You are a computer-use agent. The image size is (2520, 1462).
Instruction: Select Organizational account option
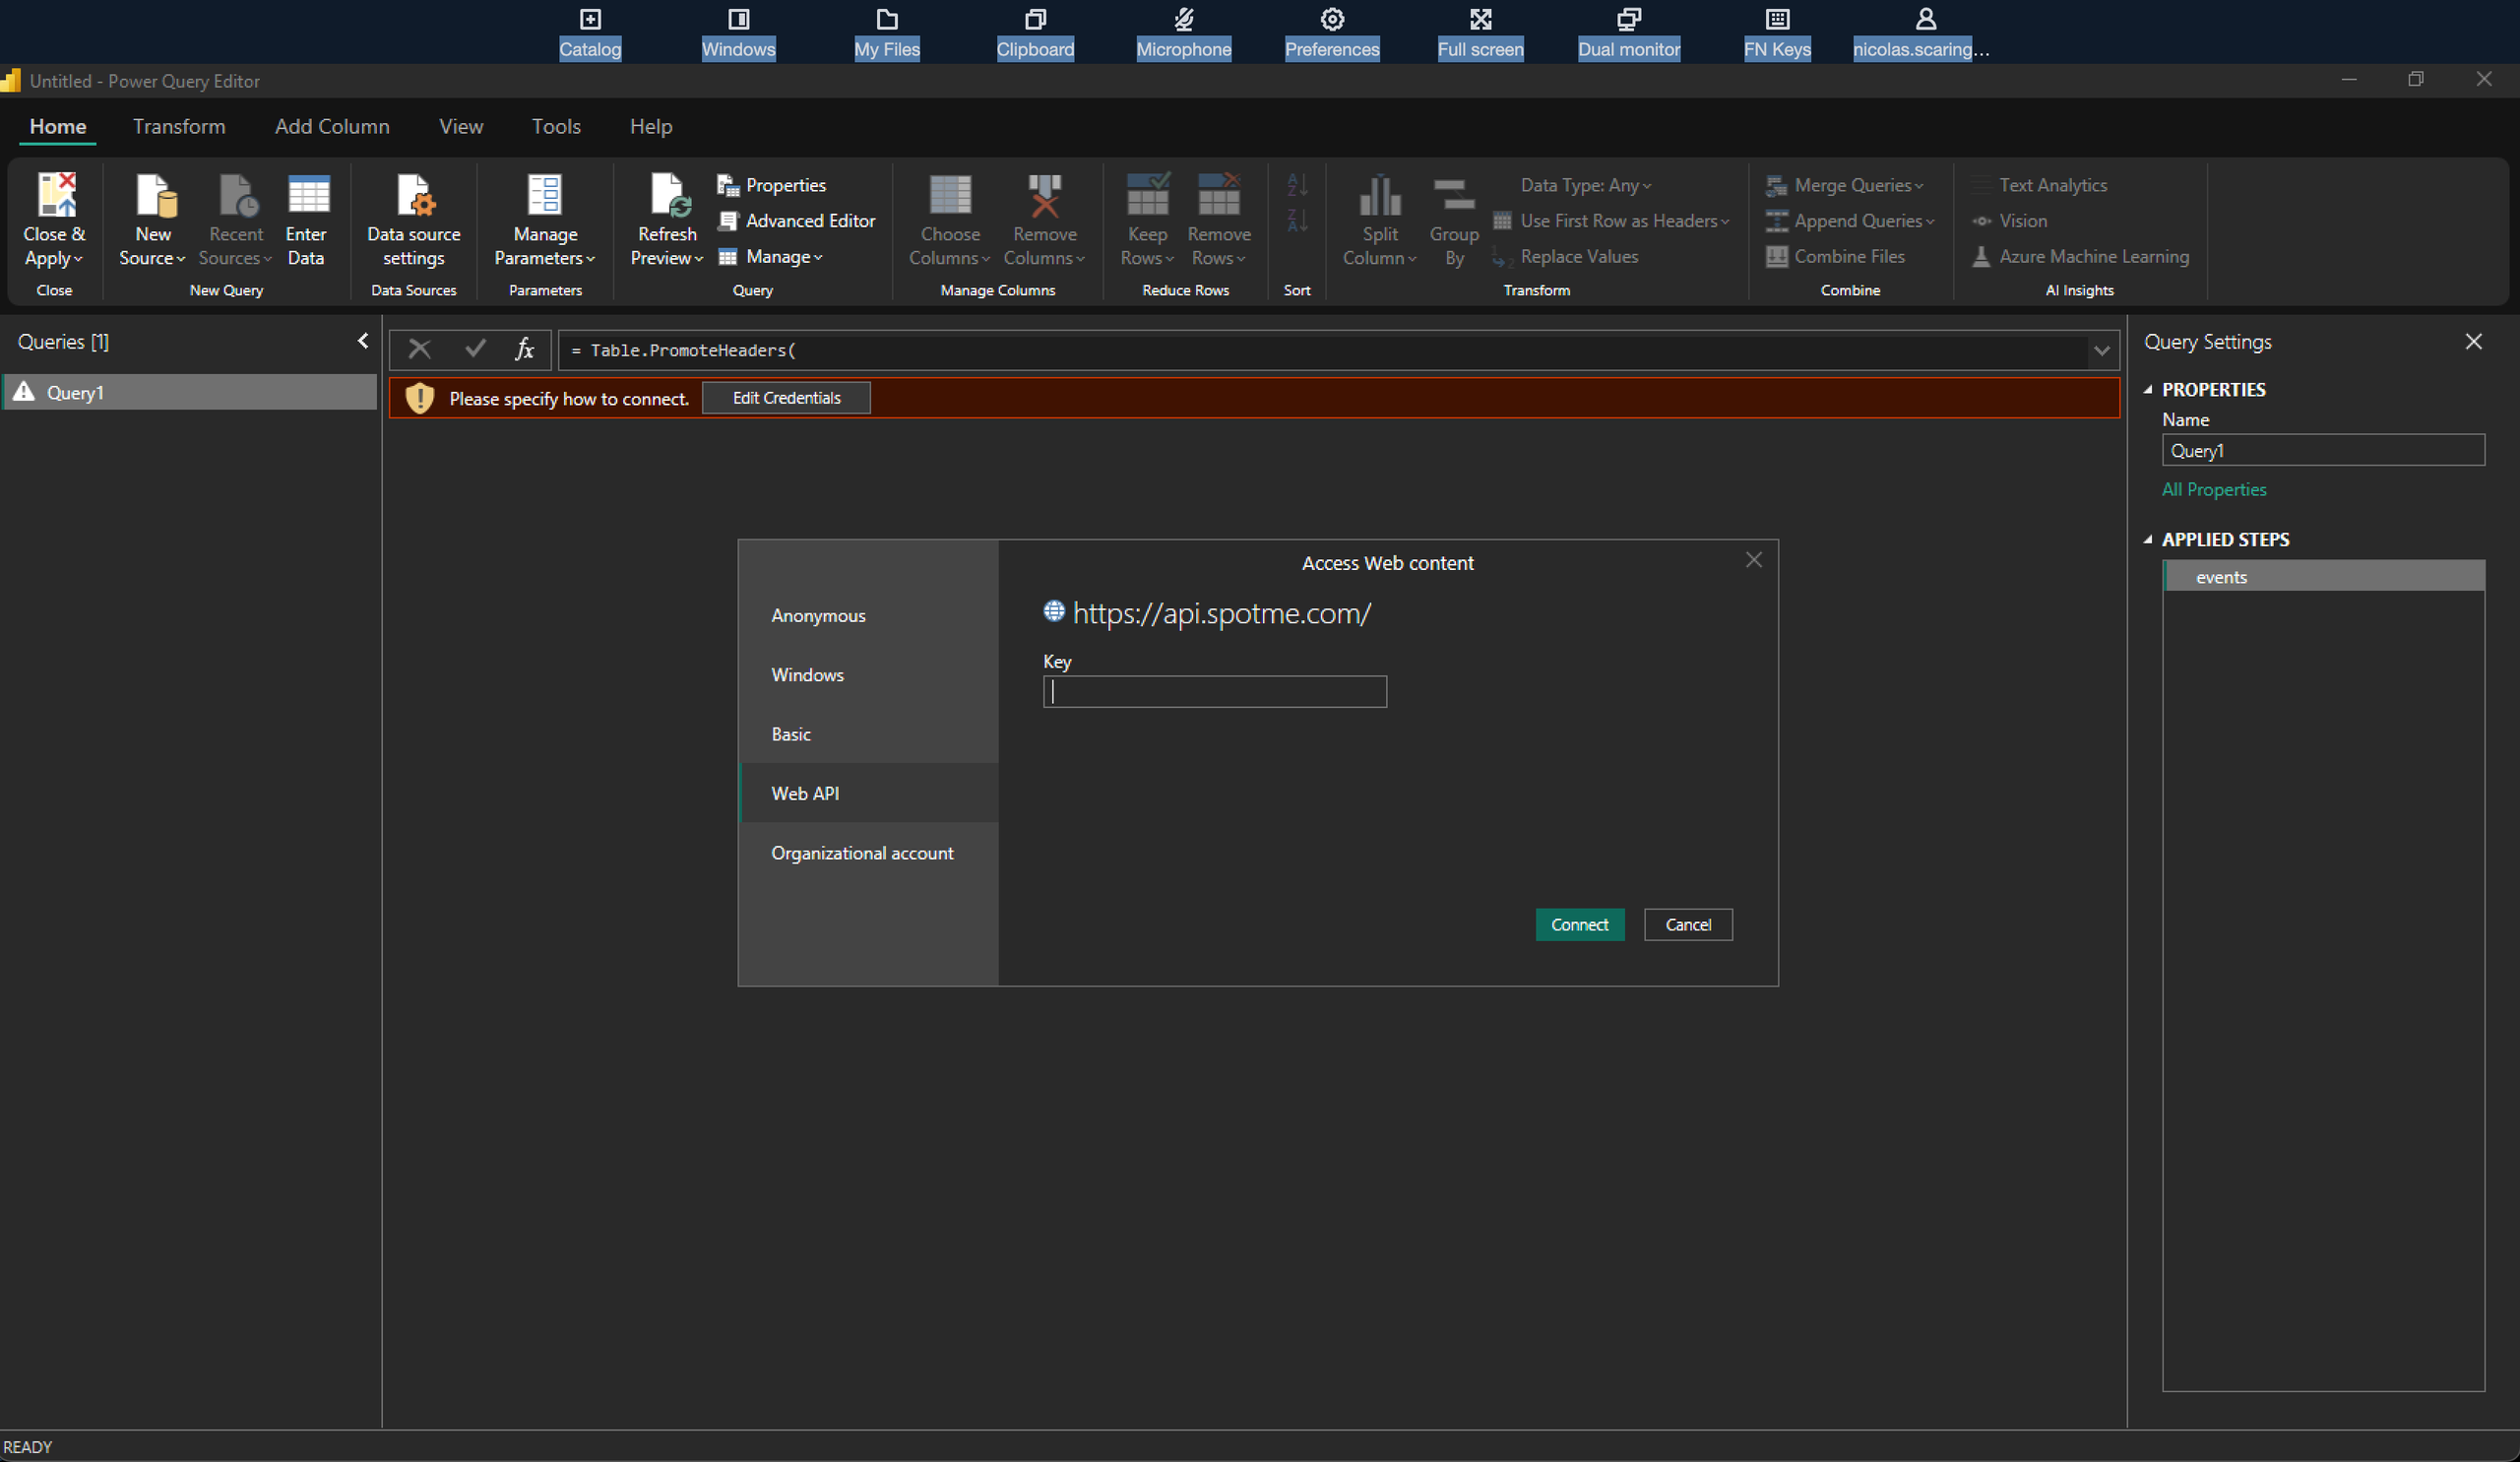[x=868, y=853]
